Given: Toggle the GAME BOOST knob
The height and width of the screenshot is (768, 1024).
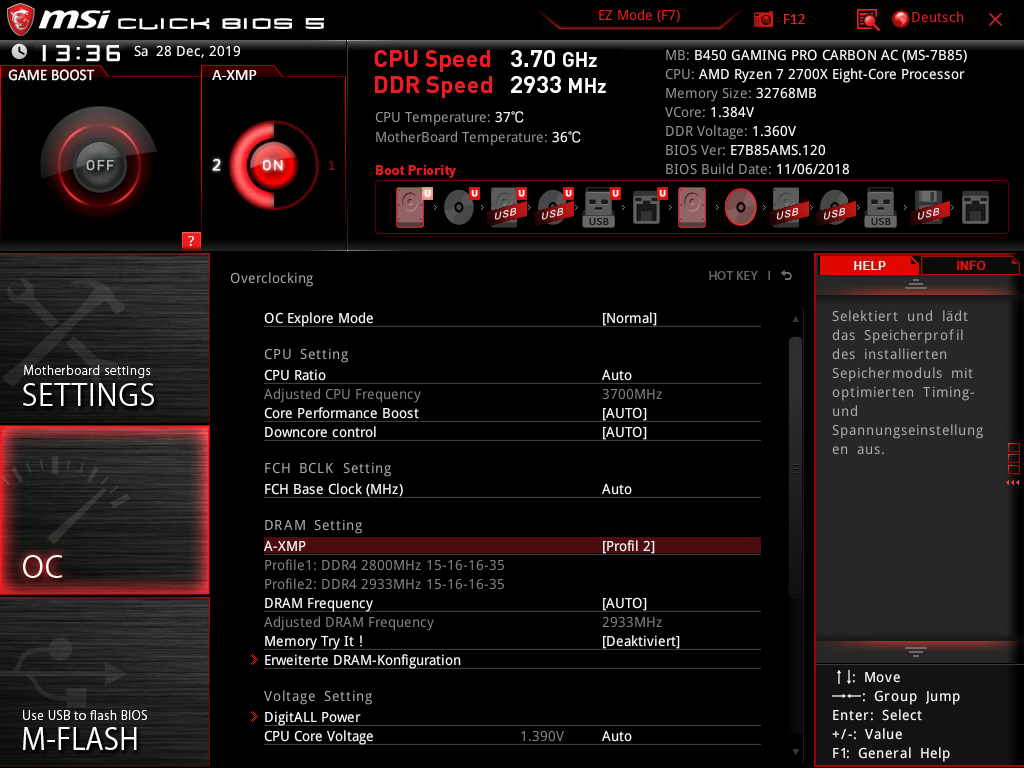Looking at the screenshot, I should (99, 165).
